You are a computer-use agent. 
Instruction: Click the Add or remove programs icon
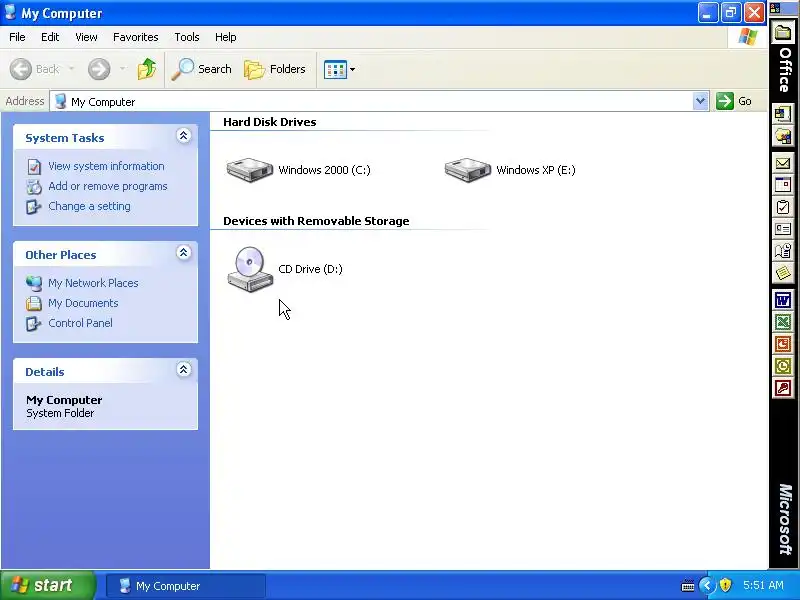(x=34, y=187)
